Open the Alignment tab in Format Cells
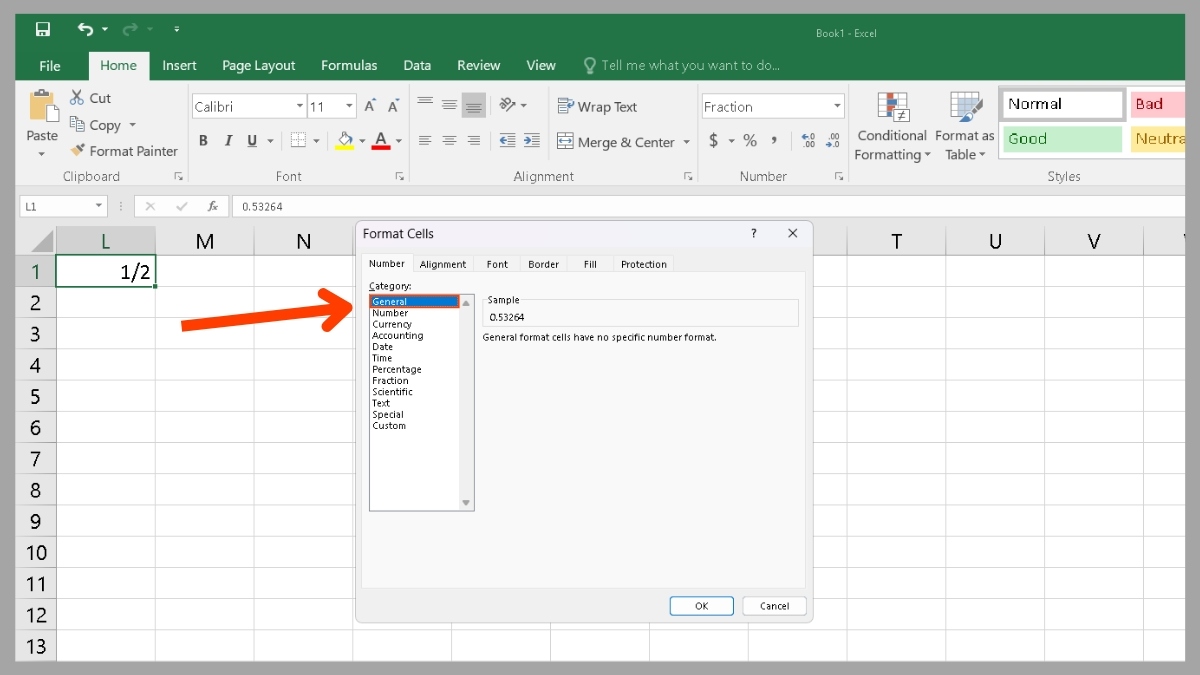Viewport: 1200px width, 675px height. (x=443, y=264)
